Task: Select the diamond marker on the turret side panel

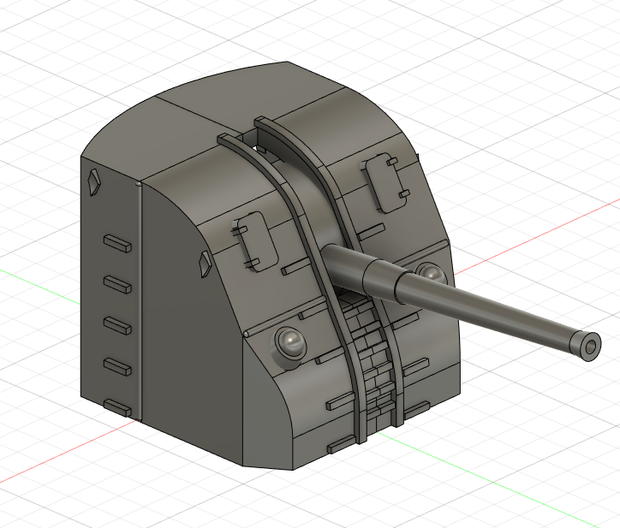Action: [x=93, y=182]
